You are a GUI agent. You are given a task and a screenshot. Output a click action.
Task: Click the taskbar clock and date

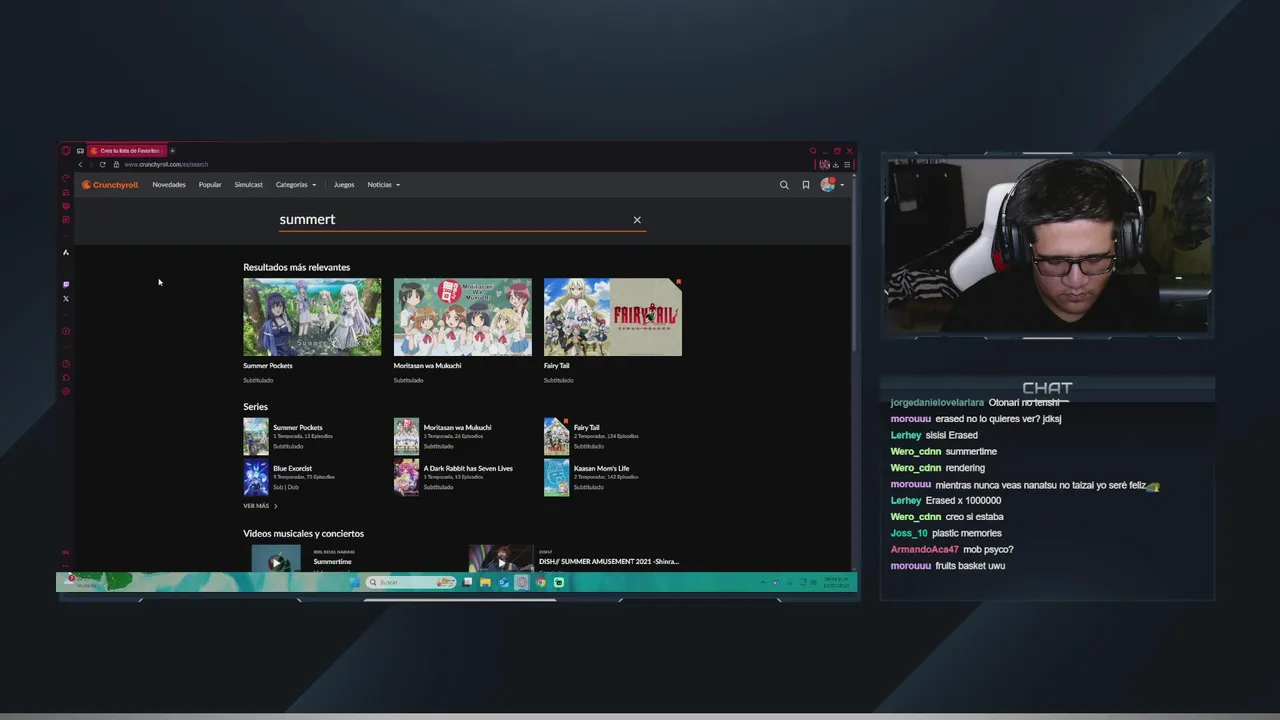[x=836, y=582]
